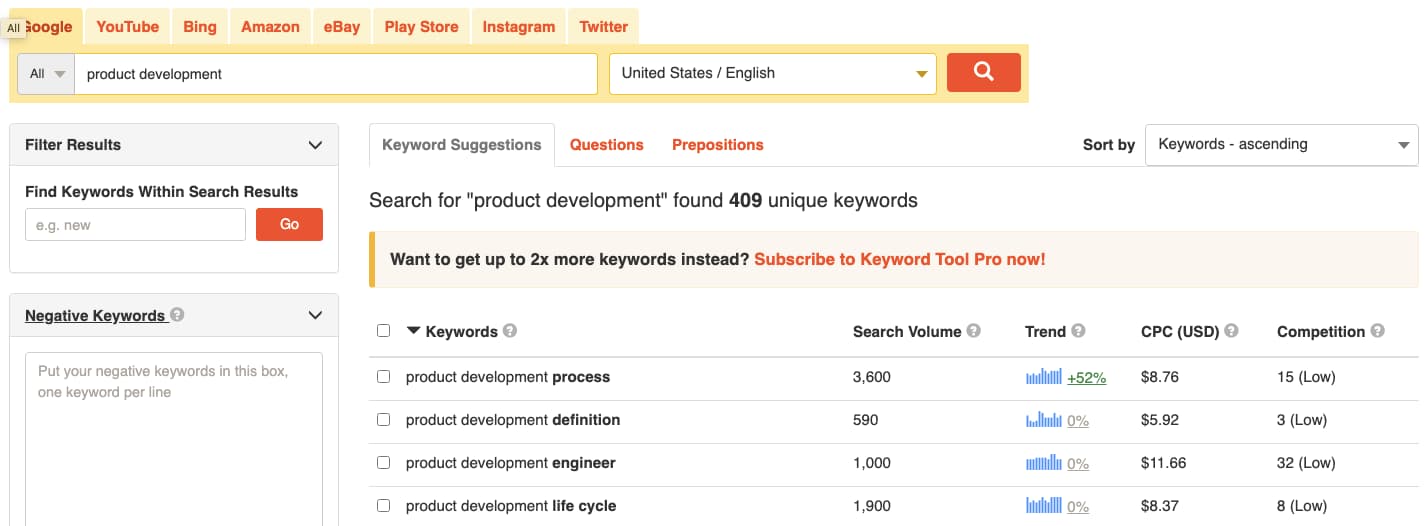Tick checkbox for product development definition
The image size is (1425, 526).
(x=383, y=420)
